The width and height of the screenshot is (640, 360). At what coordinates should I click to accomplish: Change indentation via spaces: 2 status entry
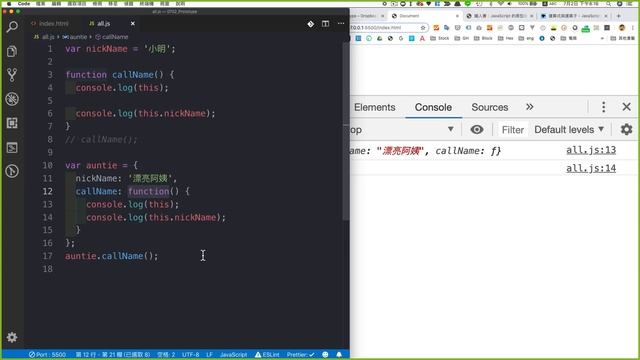pos(166,354)
